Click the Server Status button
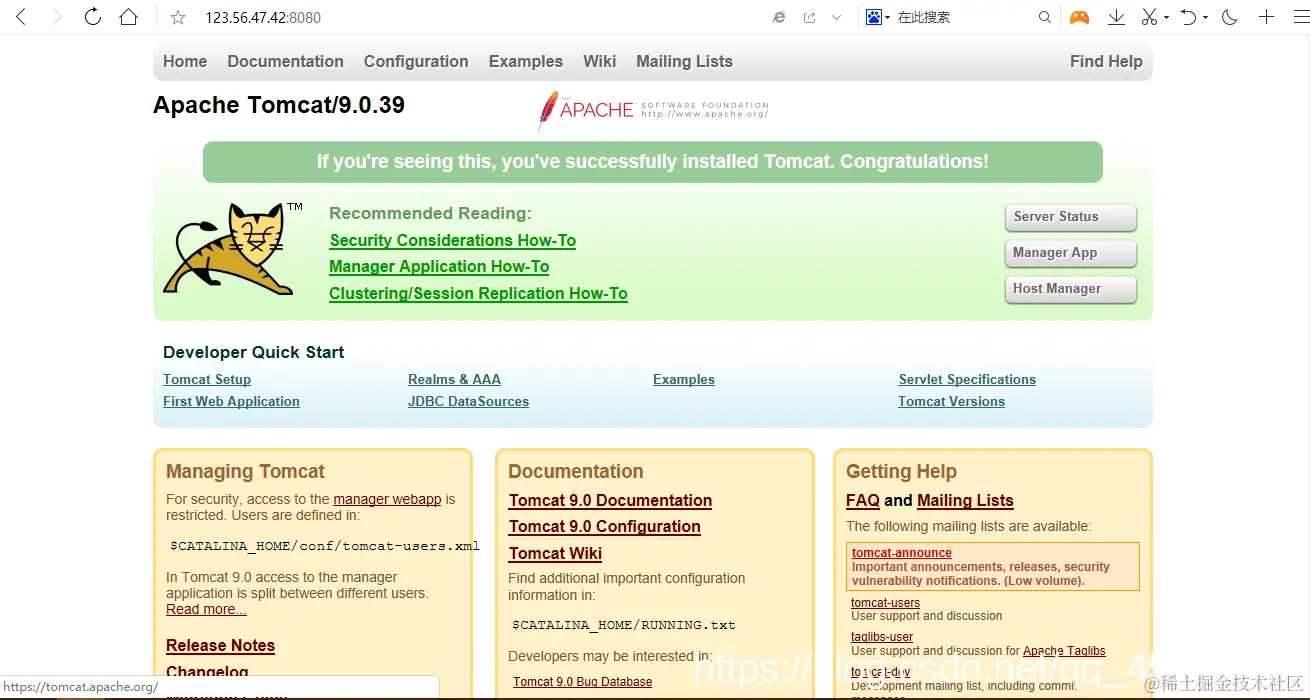The width and height of the screenshot is (1310, 700). pyautogui.click(x=1070, y=217)
